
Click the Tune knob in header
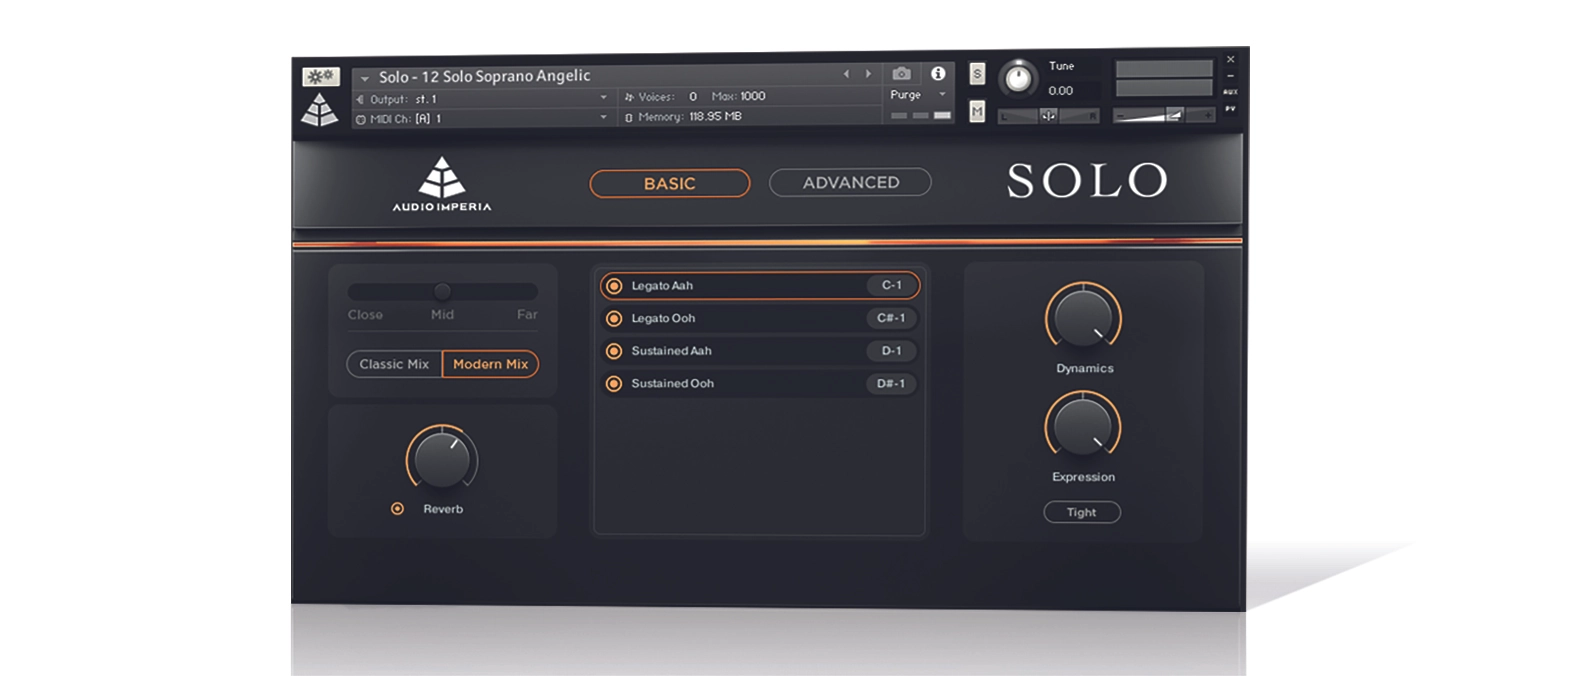[1018, 78]
